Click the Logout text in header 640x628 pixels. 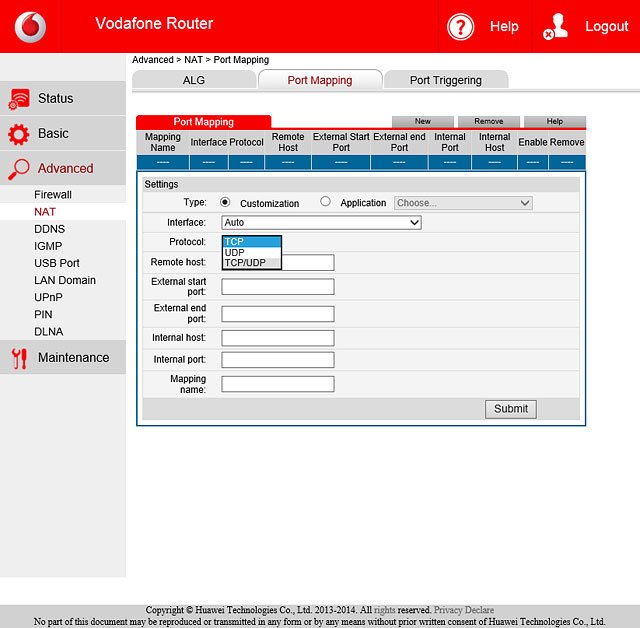[607, 27]
